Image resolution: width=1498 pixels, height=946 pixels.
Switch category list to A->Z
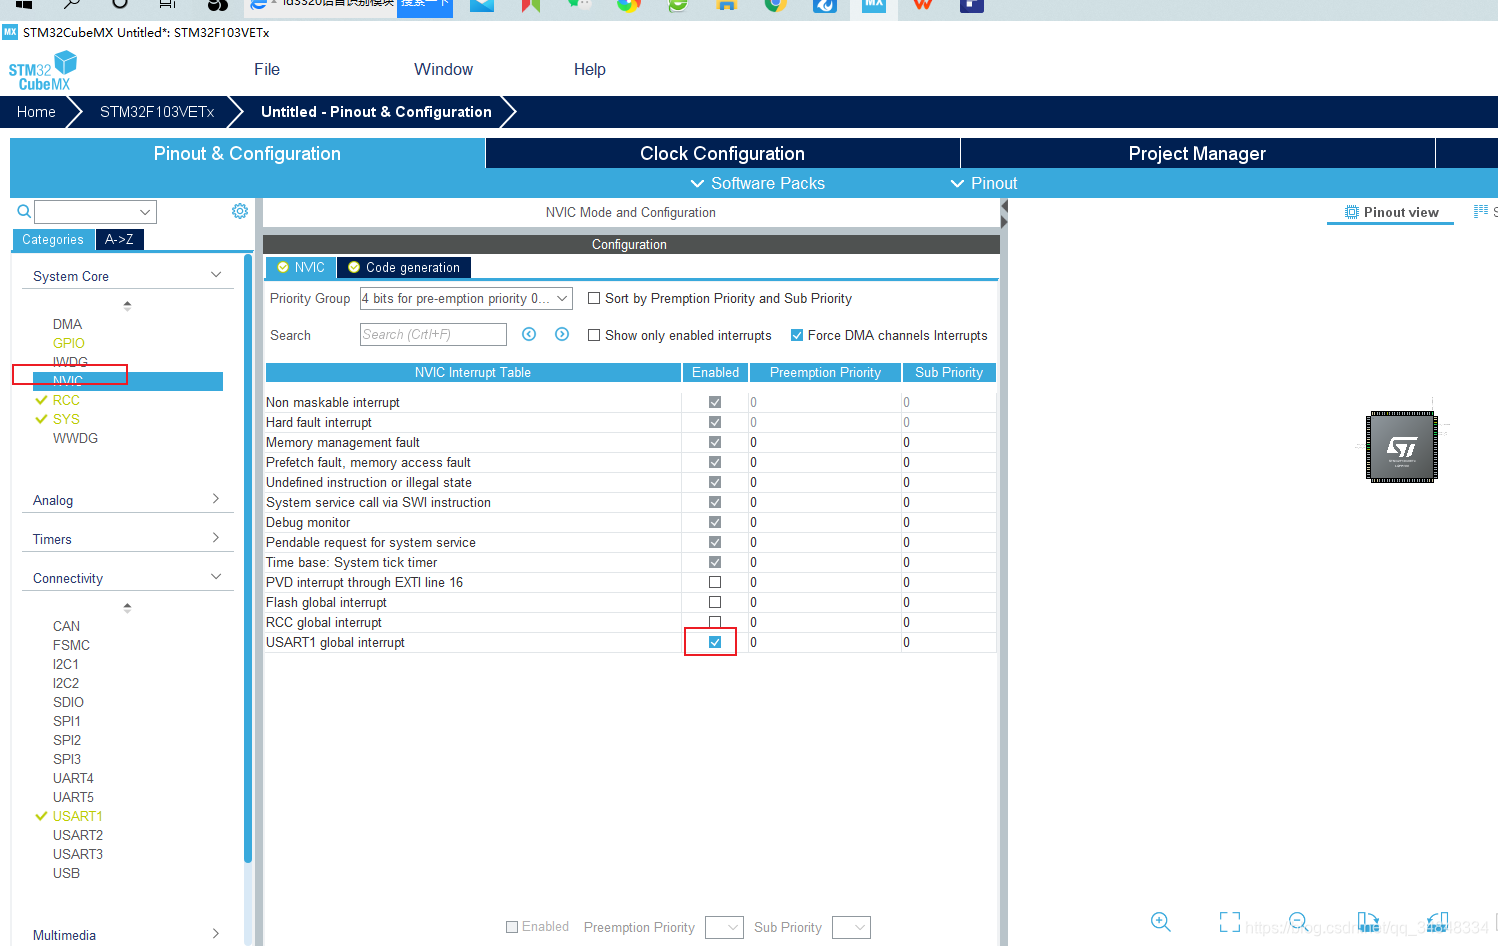click(119, 239)
